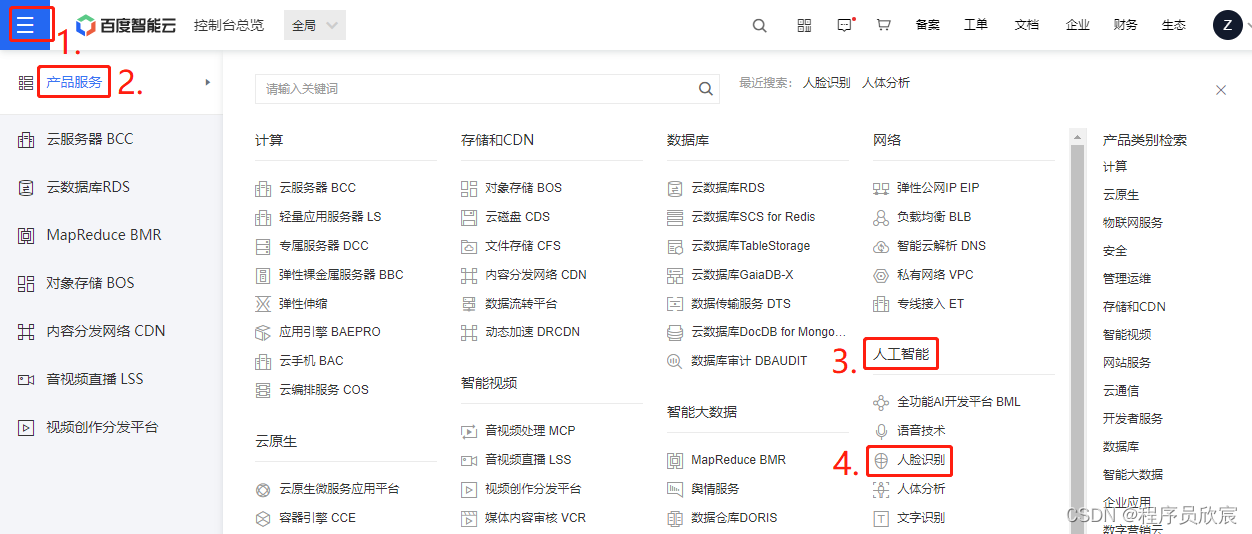
Task: Click icon beside sidebar 视频创作分发平台
Action: pos(26,427)
